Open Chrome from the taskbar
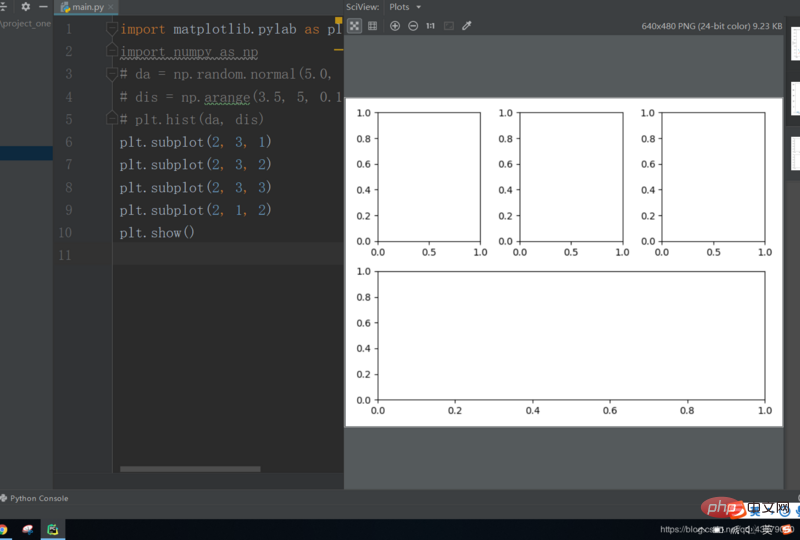 (3, 530)
